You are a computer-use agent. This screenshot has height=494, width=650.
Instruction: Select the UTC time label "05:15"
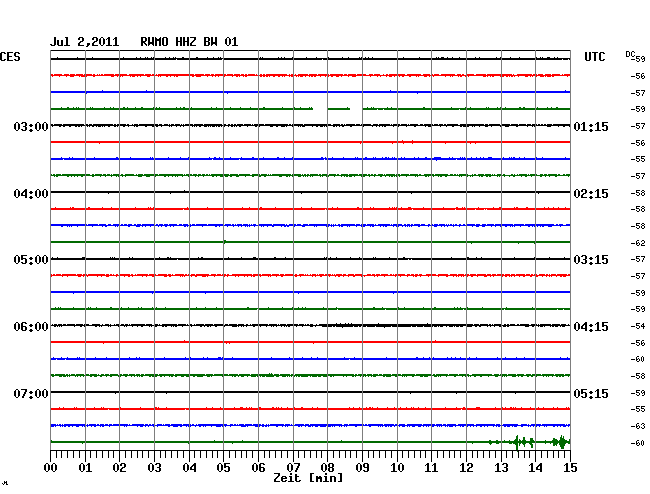coord(591,393)
